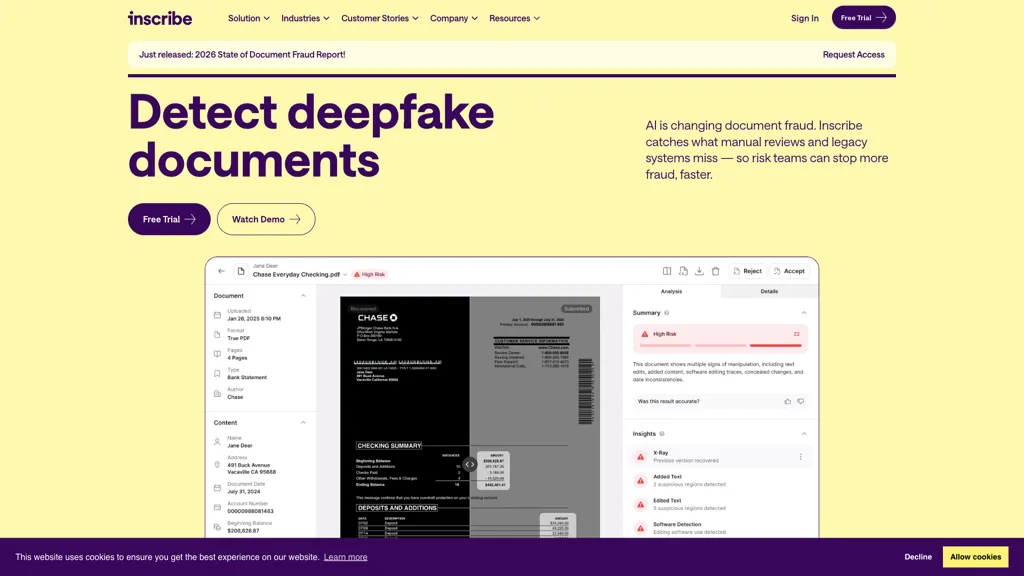The image size is (1024, 576).
Task: Give thumbs down for result accuracy
Action: (801, 402)
